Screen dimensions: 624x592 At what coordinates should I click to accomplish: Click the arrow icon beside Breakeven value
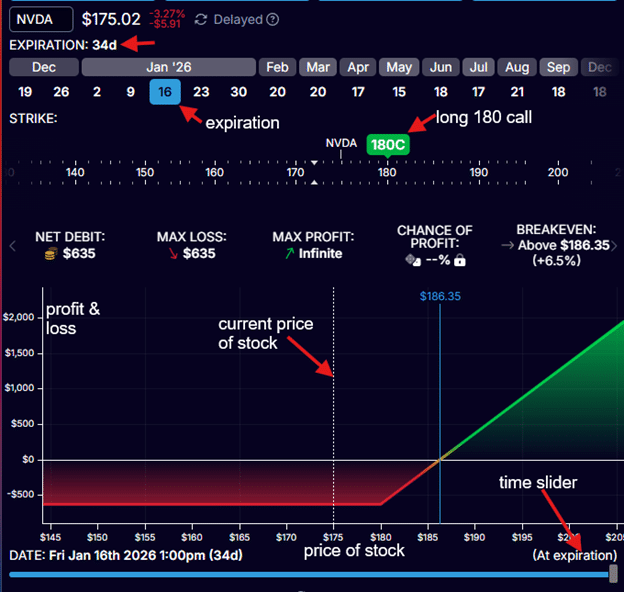coord(507,245)
